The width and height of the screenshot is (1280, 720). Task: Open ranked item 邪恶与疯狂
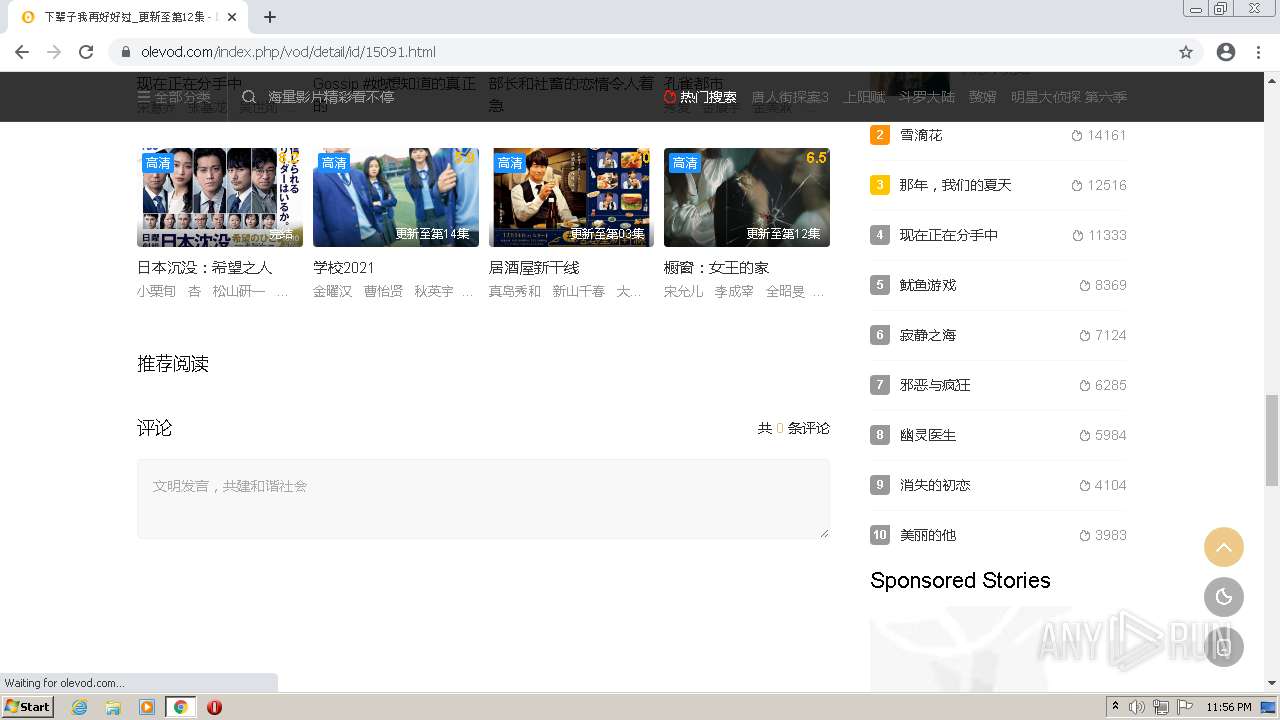click(935, 385)
